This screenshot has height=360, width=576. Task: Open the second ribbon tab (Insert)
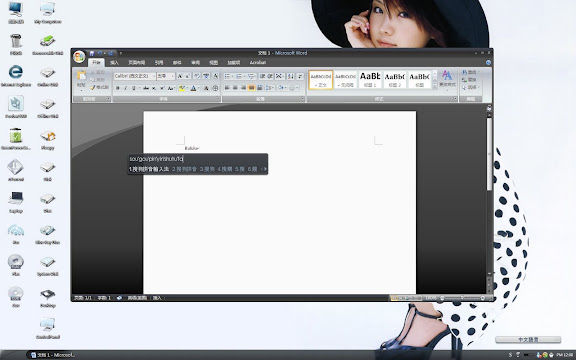[114, 63]
